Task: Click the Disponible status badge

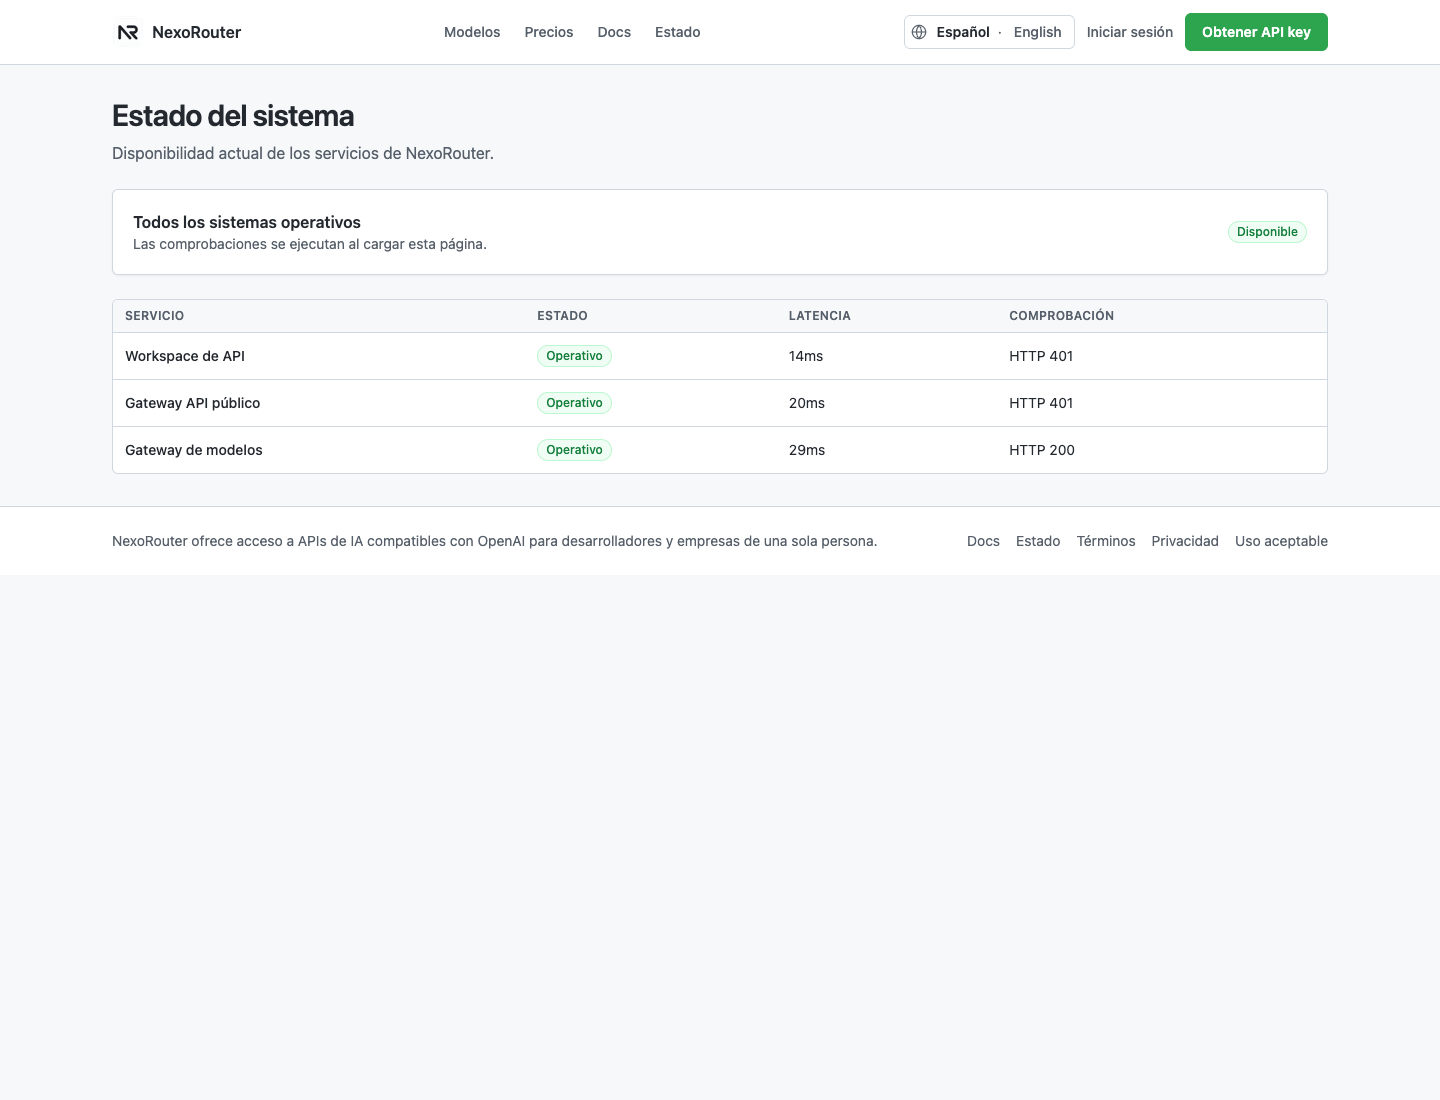Action: click(x=1267, y=232)
